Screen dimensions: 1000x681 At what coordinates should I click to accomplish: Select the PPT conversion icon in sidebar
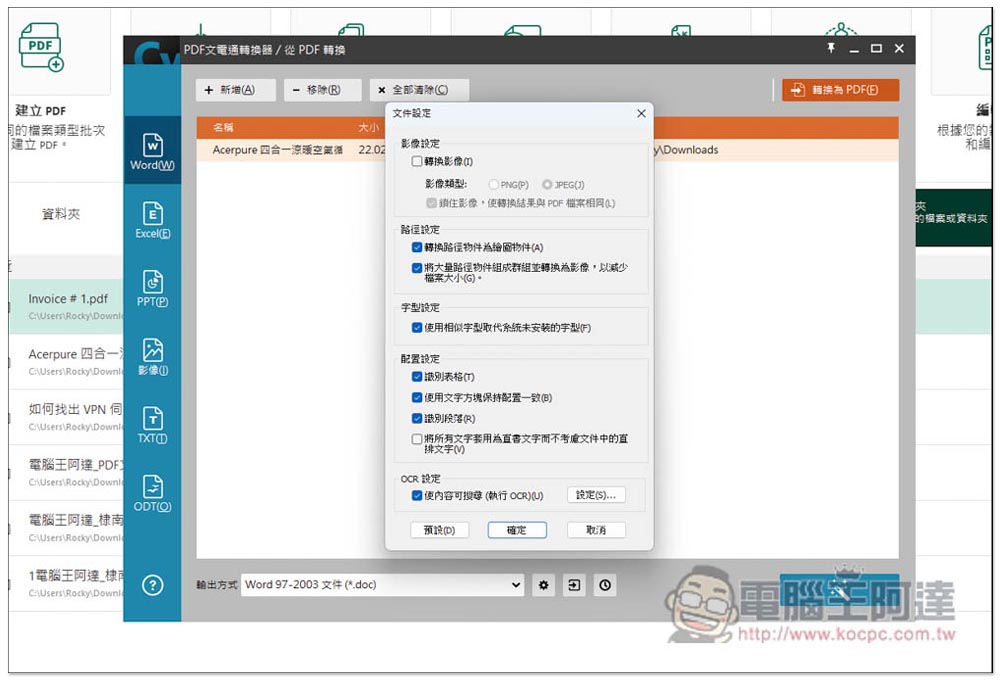[152, 288]
